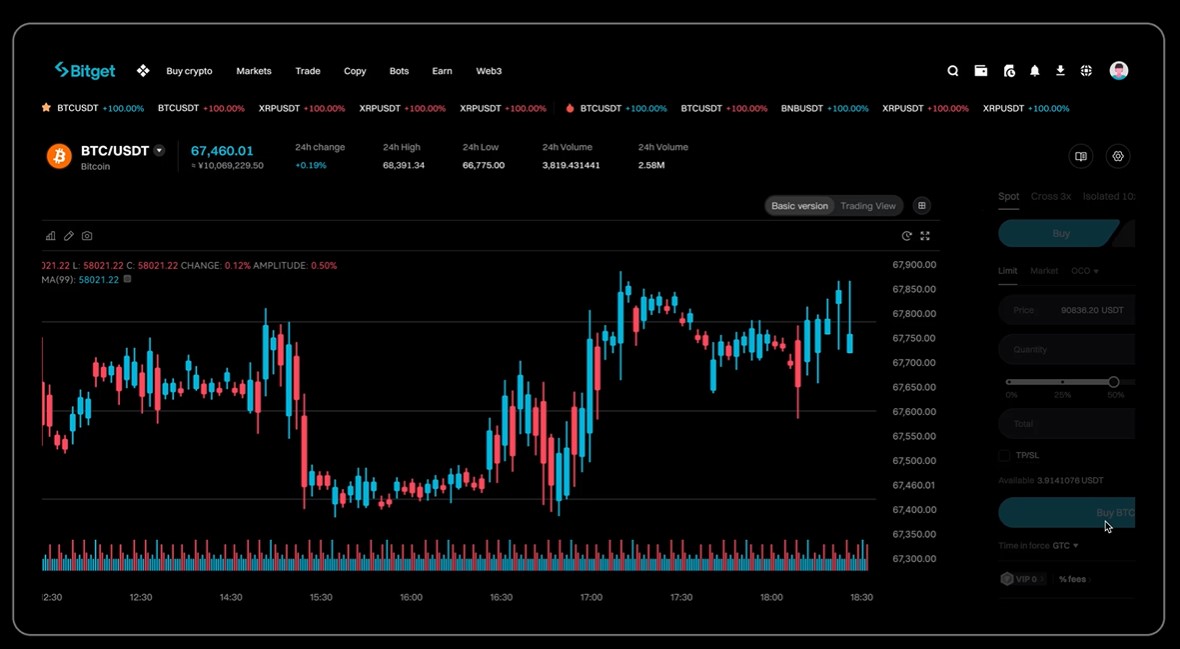Screen dimensions: 1180x649
Task: Open the Web3 menu
Action: coord(488,71)
